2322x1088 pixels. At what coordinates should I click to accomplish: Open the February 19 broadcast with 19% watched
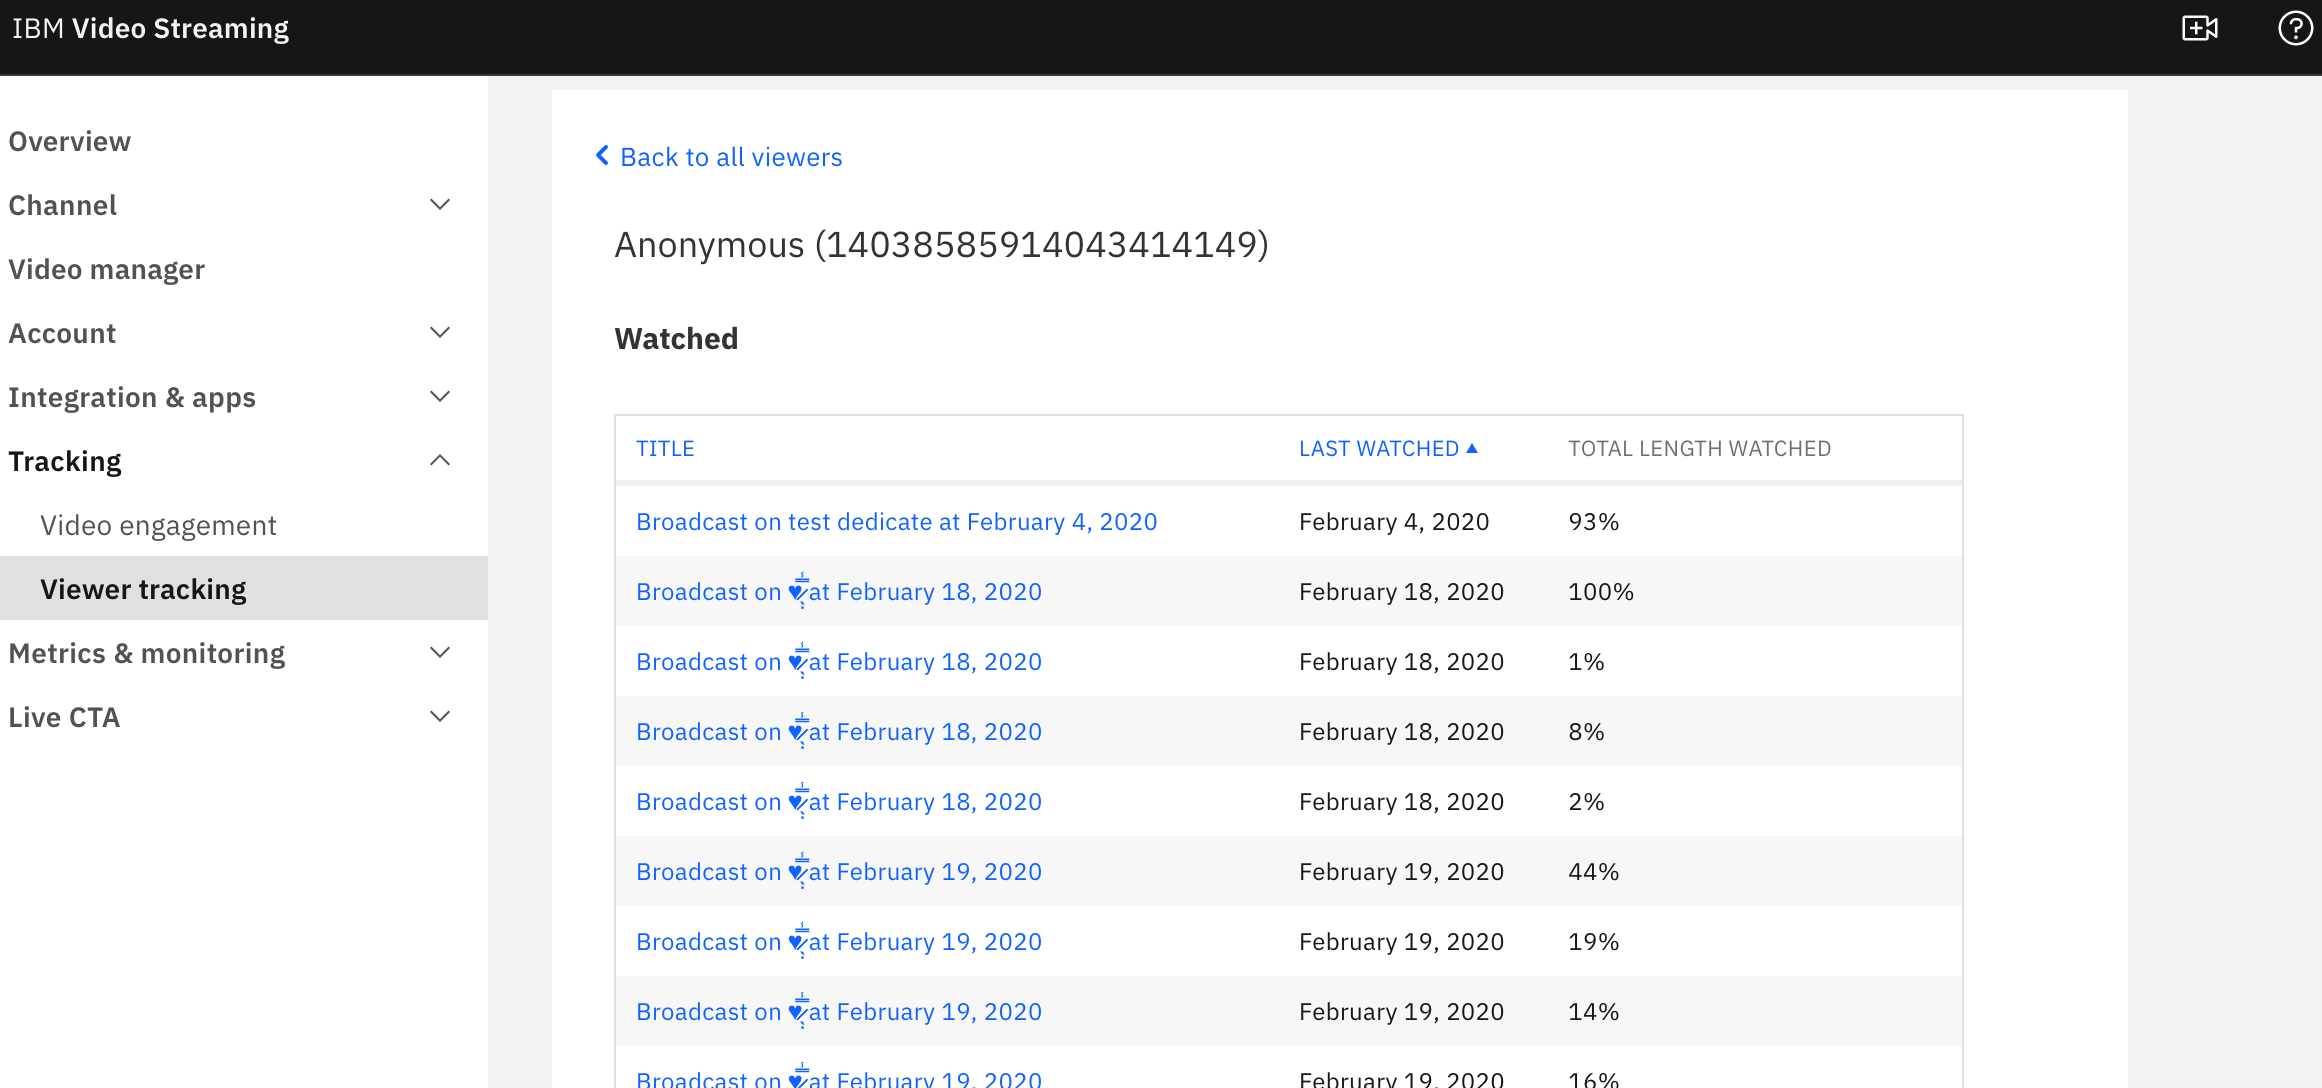(x=839, y=942)
